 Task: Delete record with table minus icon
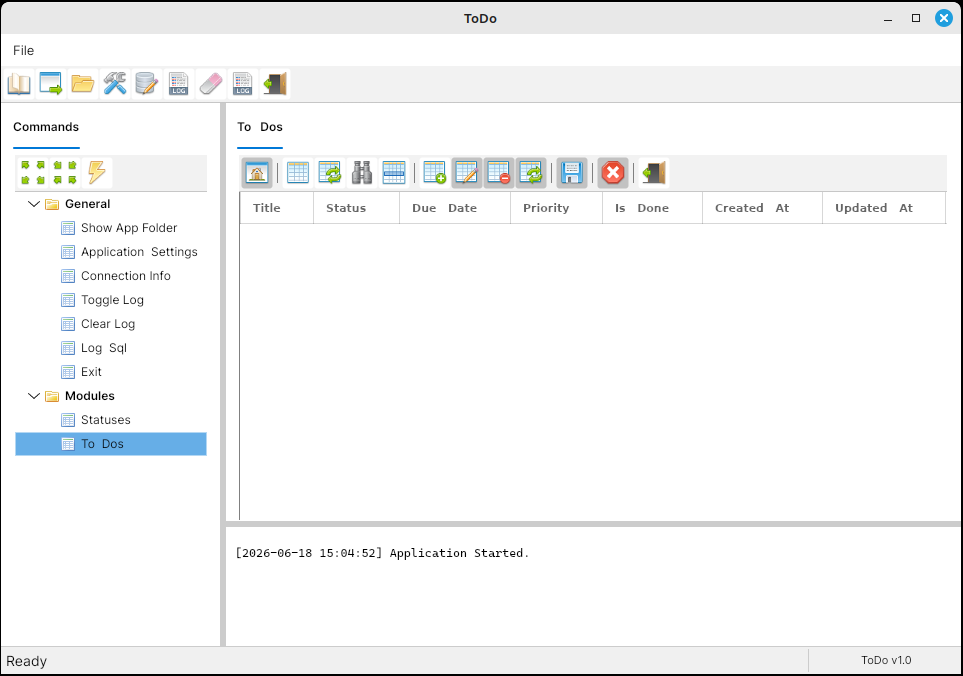point(499,173)
